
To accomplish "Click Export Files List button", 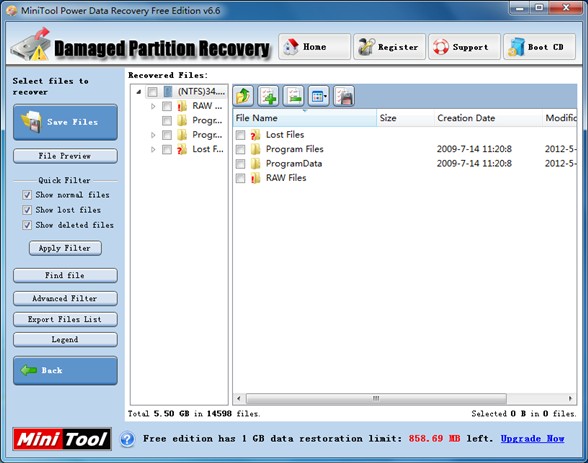I will point(65,319).
